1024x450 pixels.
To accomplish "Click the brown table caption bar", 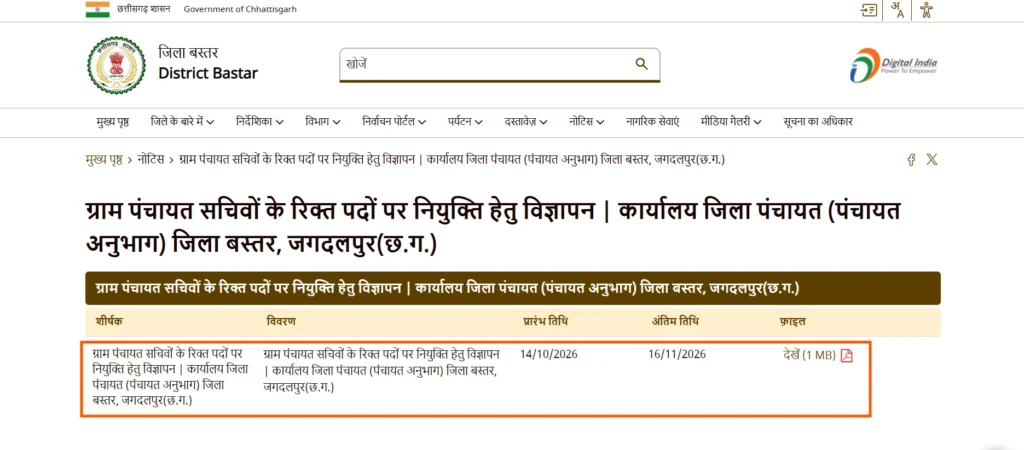I will tap(513, 288).
